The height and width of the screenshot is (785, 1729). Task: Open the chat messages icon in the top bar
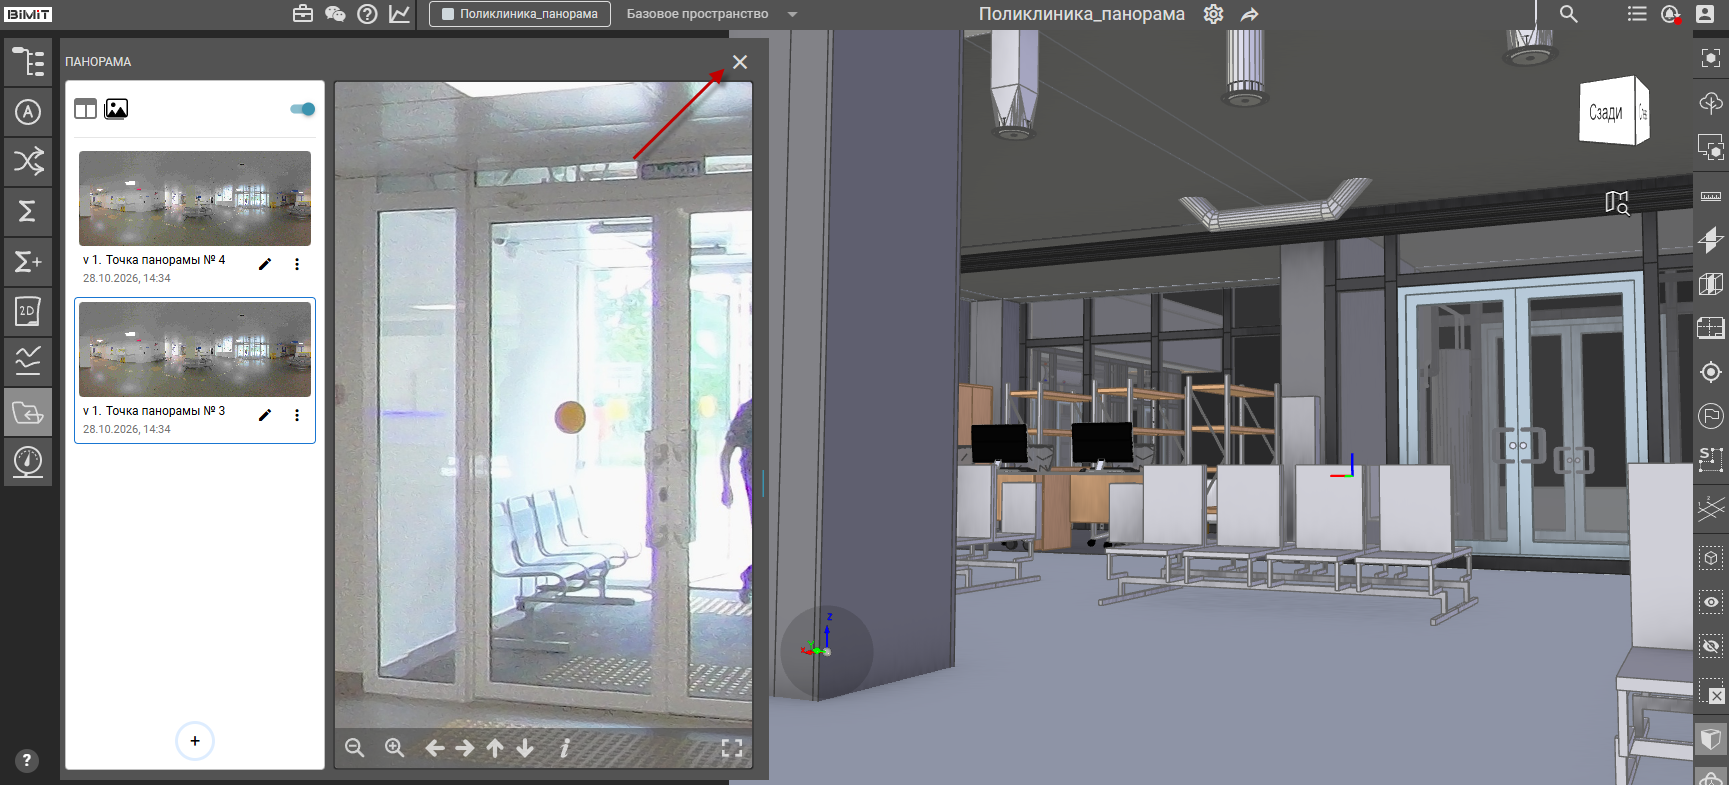(x=335, y=14)
